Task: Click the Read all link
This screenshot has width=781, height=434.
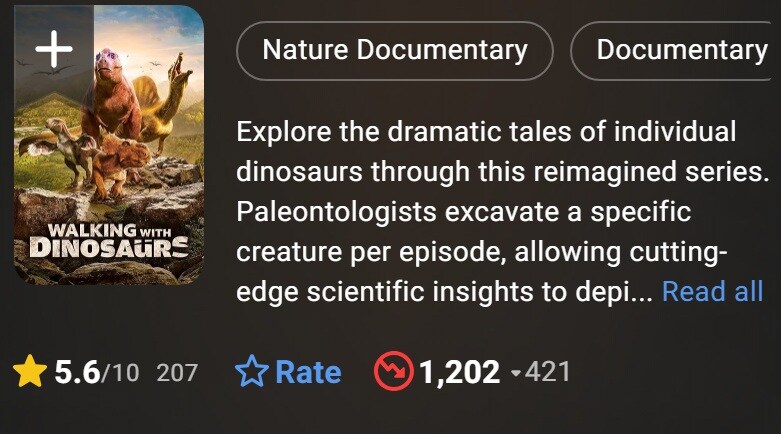Action: coord(712,291)
